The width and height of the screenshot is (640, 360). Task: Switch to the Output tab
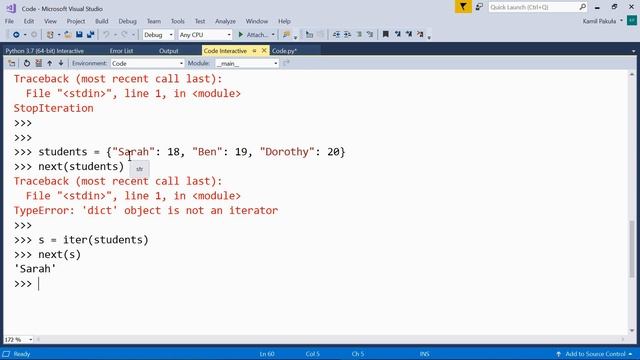[x=169, y=51]
